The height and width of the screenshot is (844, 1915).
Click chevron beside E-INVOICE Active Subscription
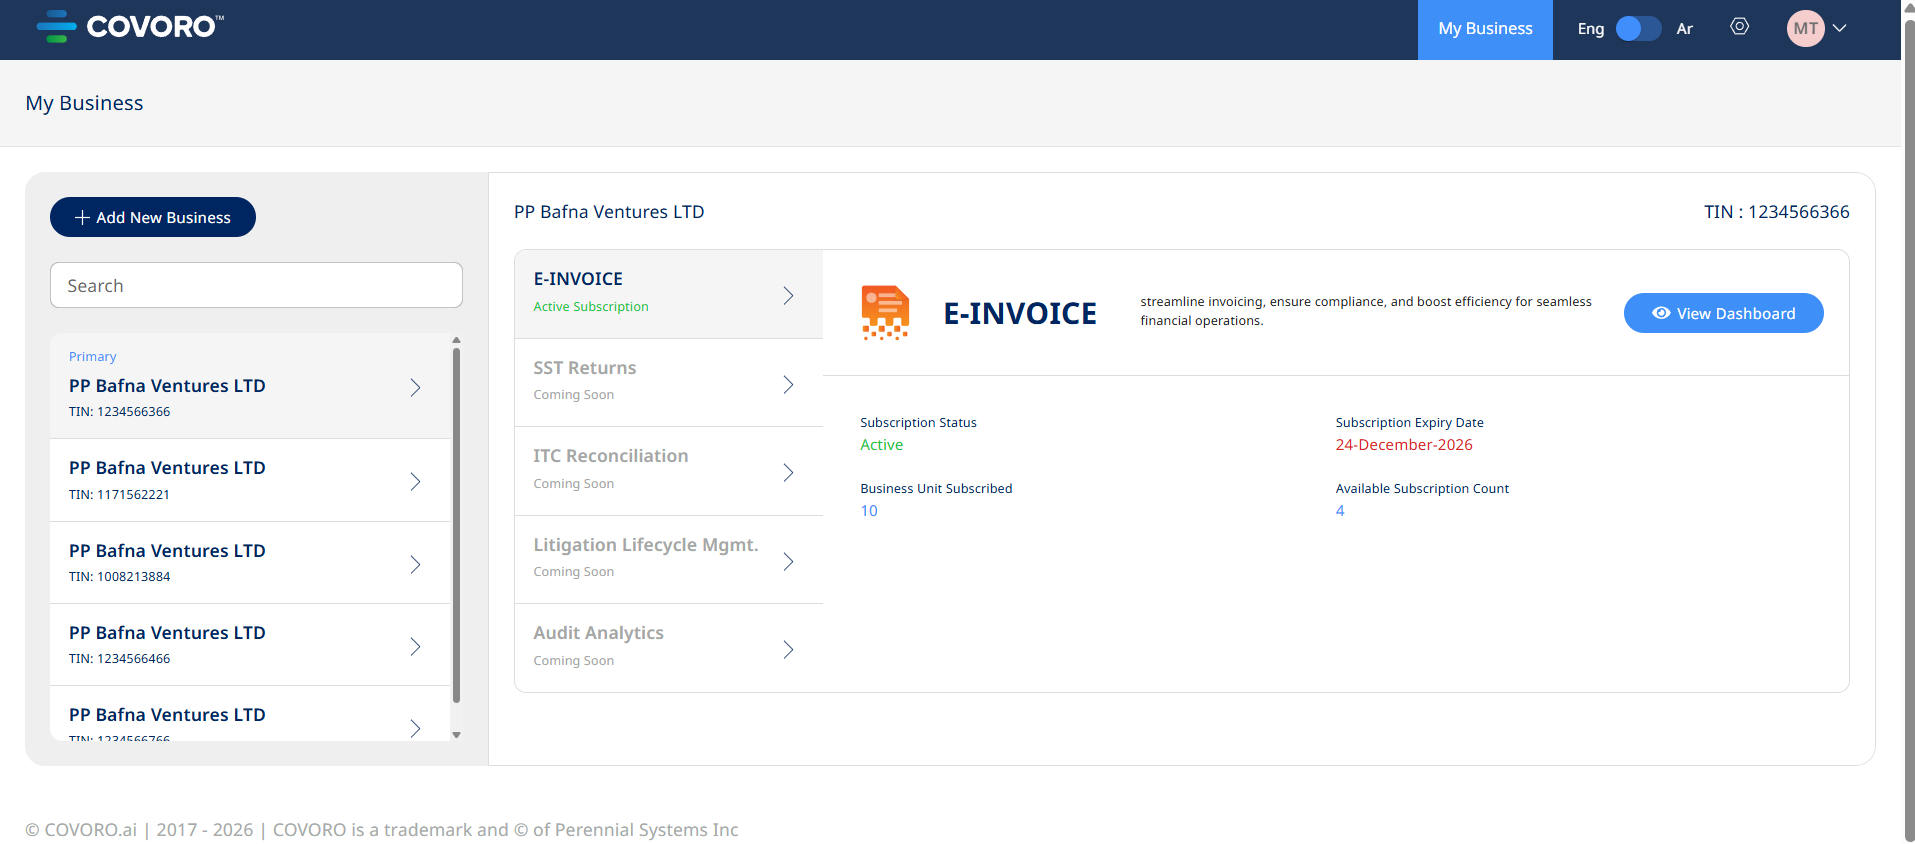point(788,296)
